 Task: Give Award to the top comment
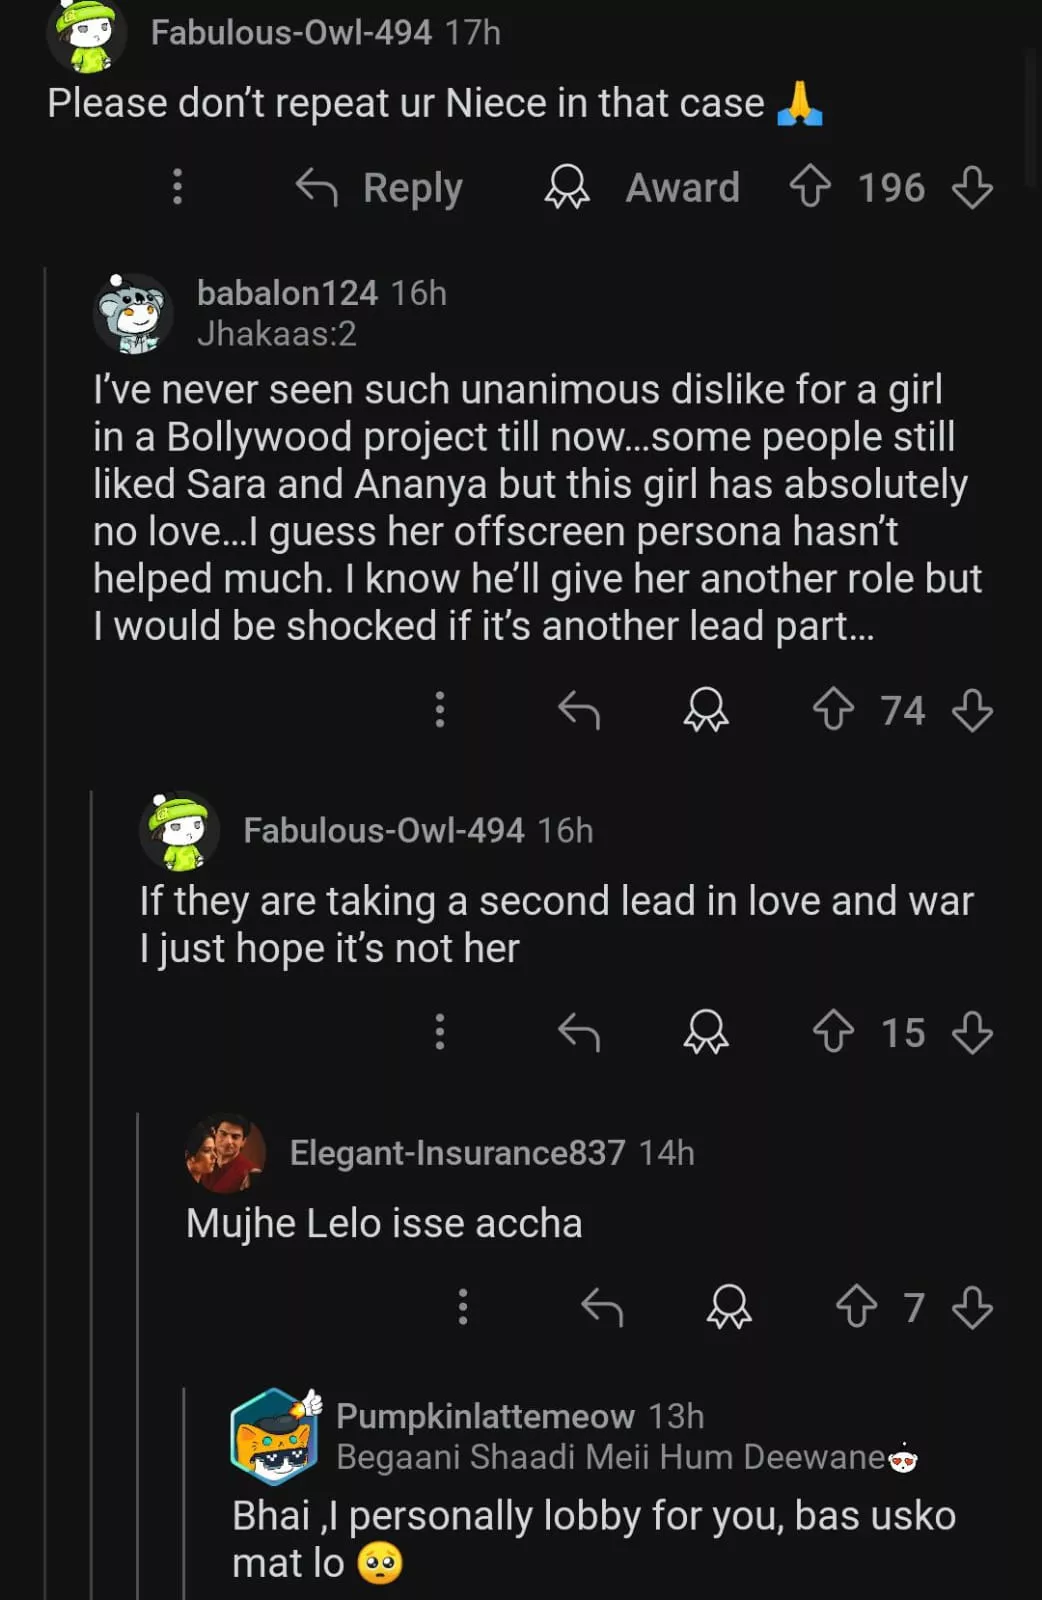[x=642, y=187]
